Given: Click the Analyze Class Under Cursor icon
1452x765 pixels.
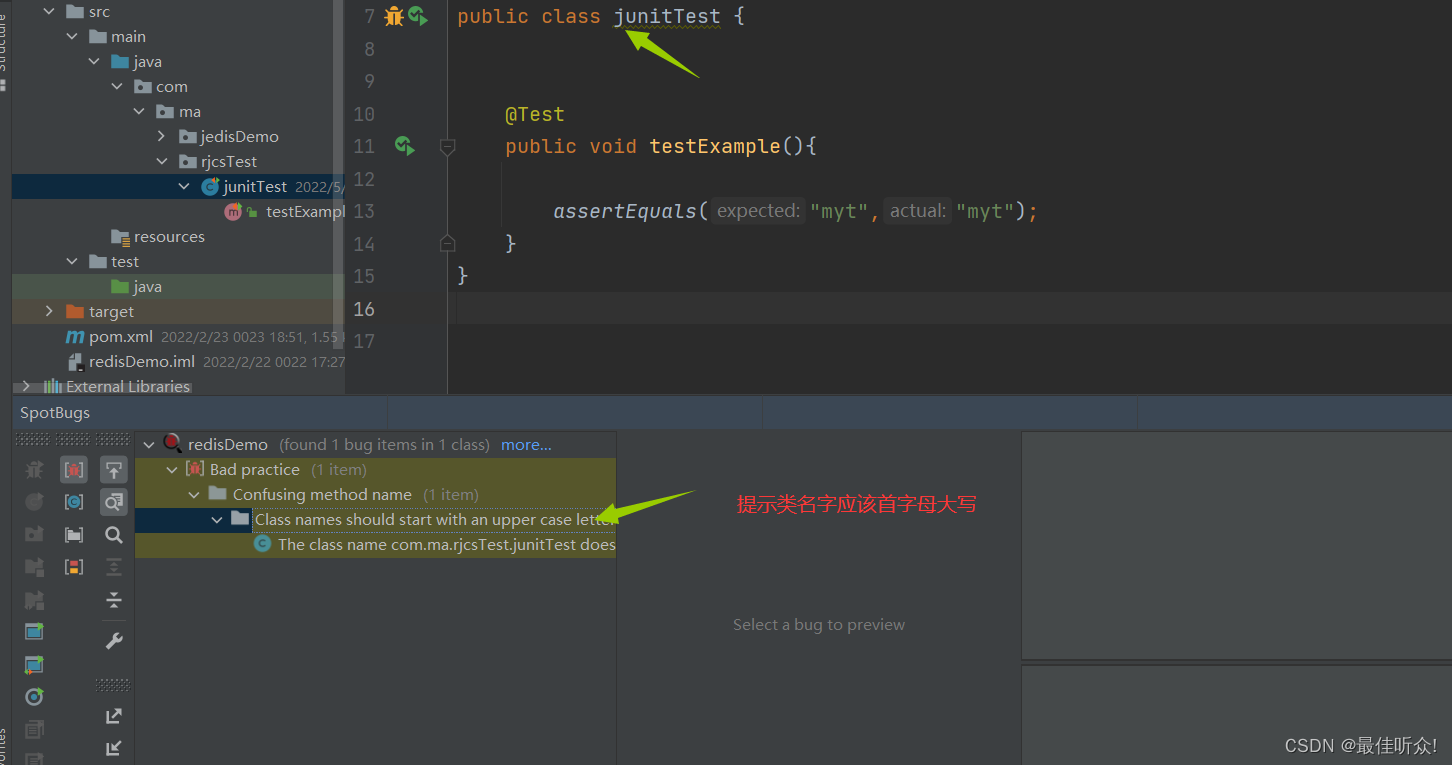Looking at the screenshot, I should pyautogui.click(x=34, y=502).
